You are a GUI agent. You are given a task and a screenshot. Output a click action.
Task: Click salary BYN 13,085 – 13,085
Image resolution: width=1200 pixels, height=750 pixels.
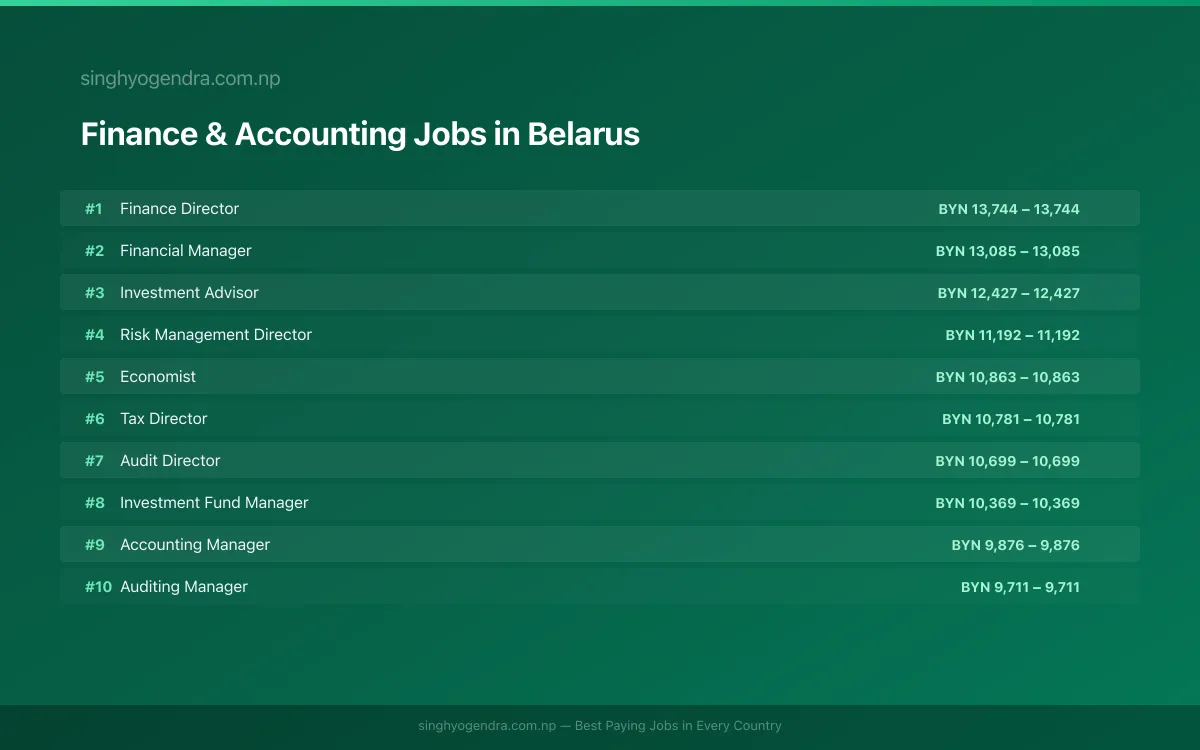[1008, 251]
